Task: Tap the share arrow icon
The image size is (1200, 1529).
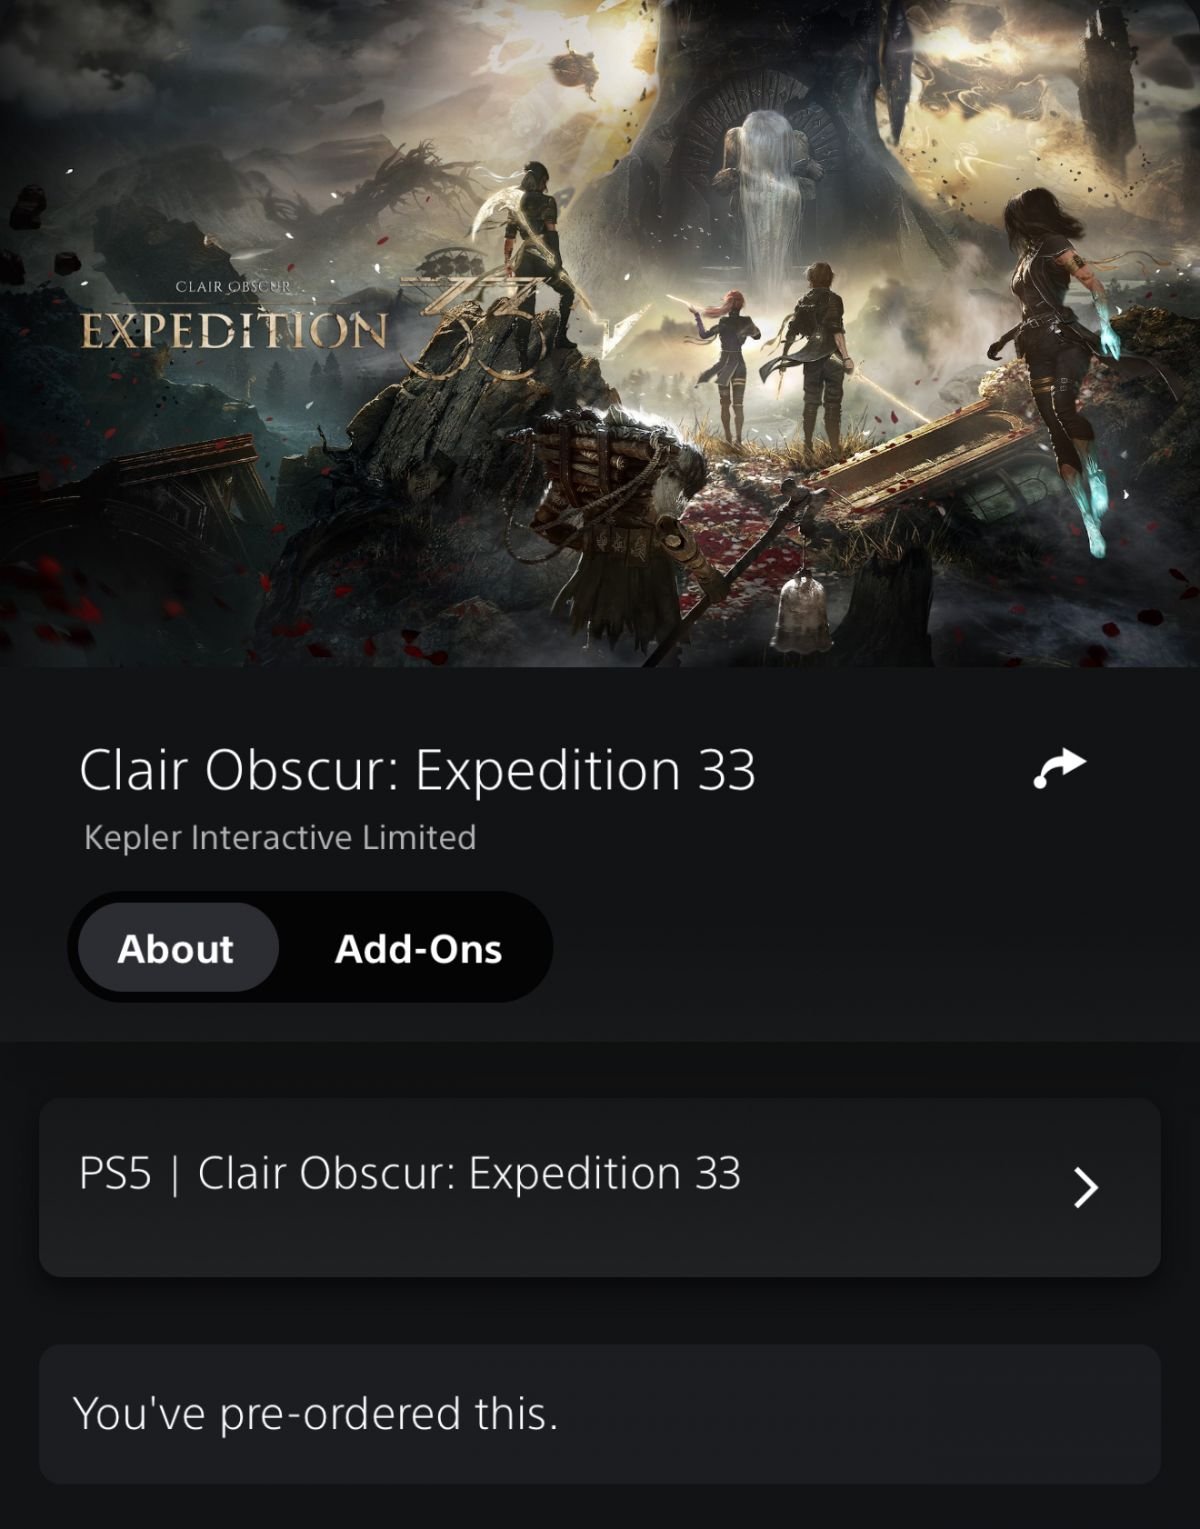Action: pos(1059,769)
